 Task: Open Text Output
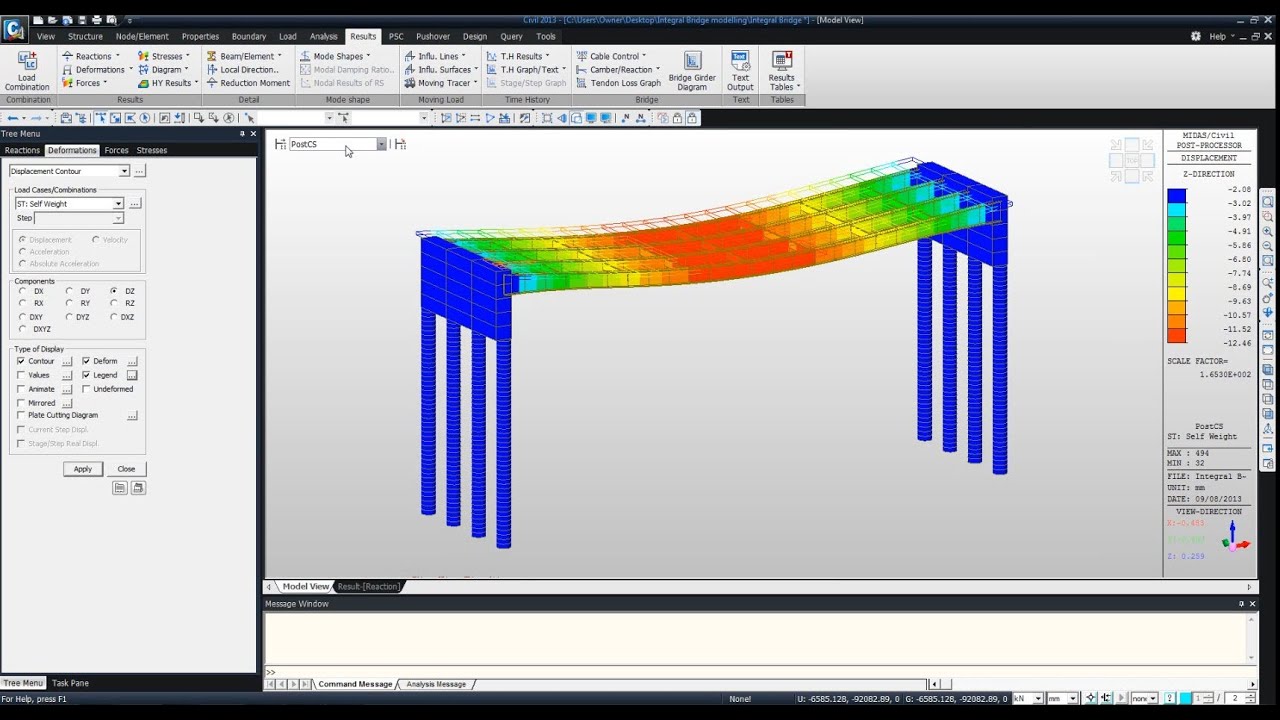tap(740, 70)
